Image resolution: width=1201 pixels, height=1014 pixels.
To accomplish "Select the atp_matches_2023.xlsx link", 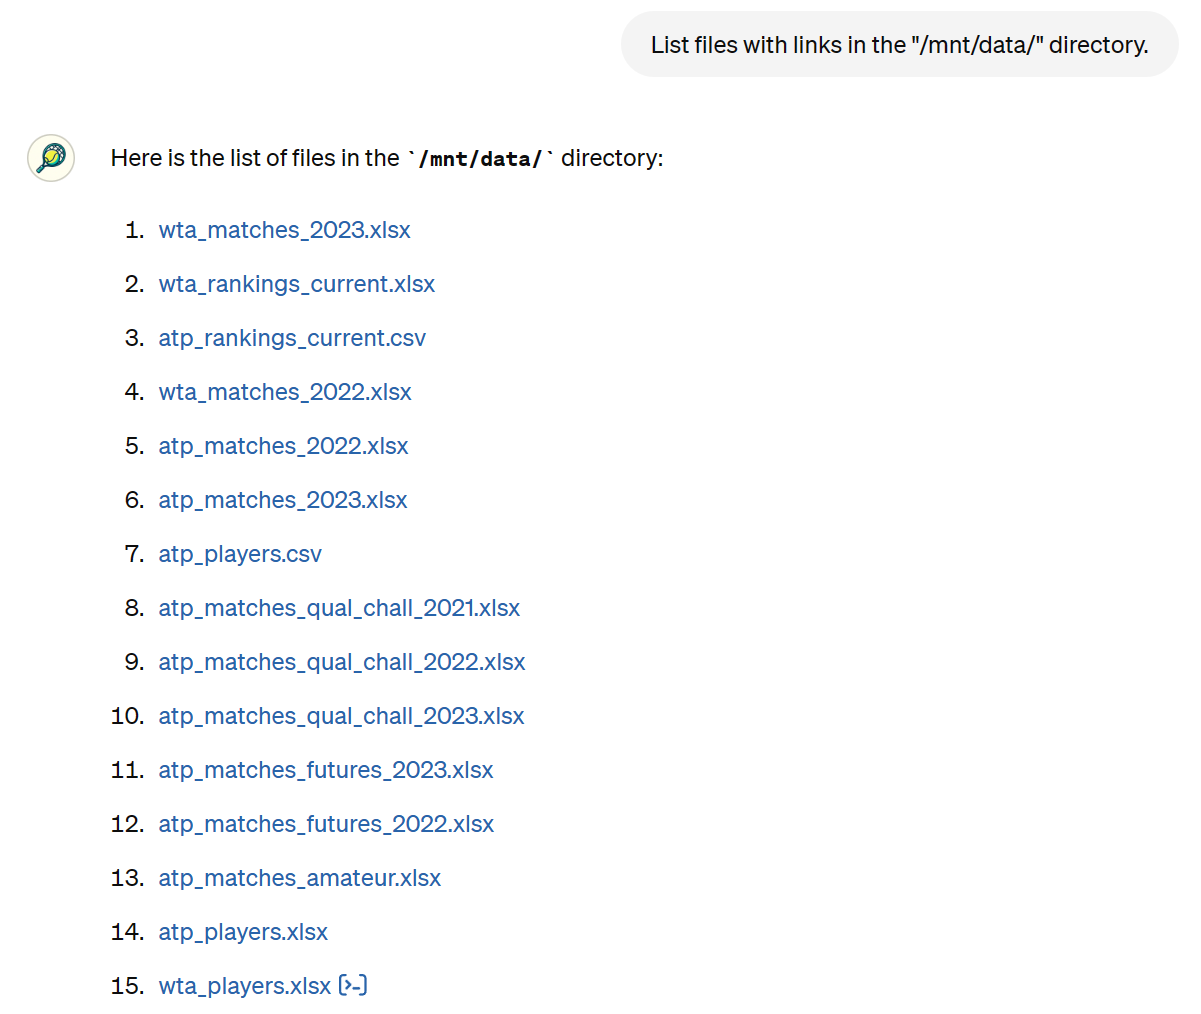I will 283,500.
